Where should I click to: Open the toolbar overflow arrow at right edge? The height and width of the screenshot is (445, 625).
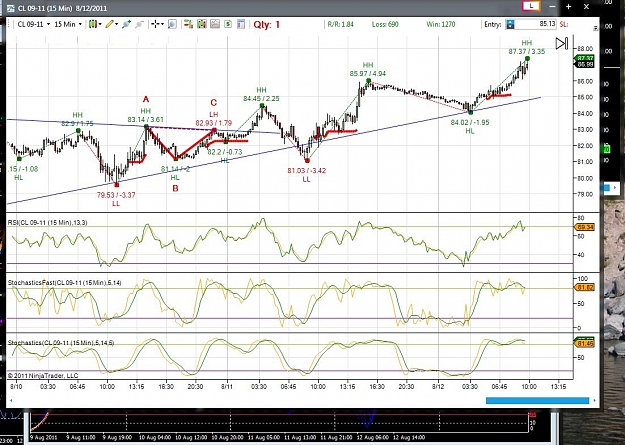596,28
